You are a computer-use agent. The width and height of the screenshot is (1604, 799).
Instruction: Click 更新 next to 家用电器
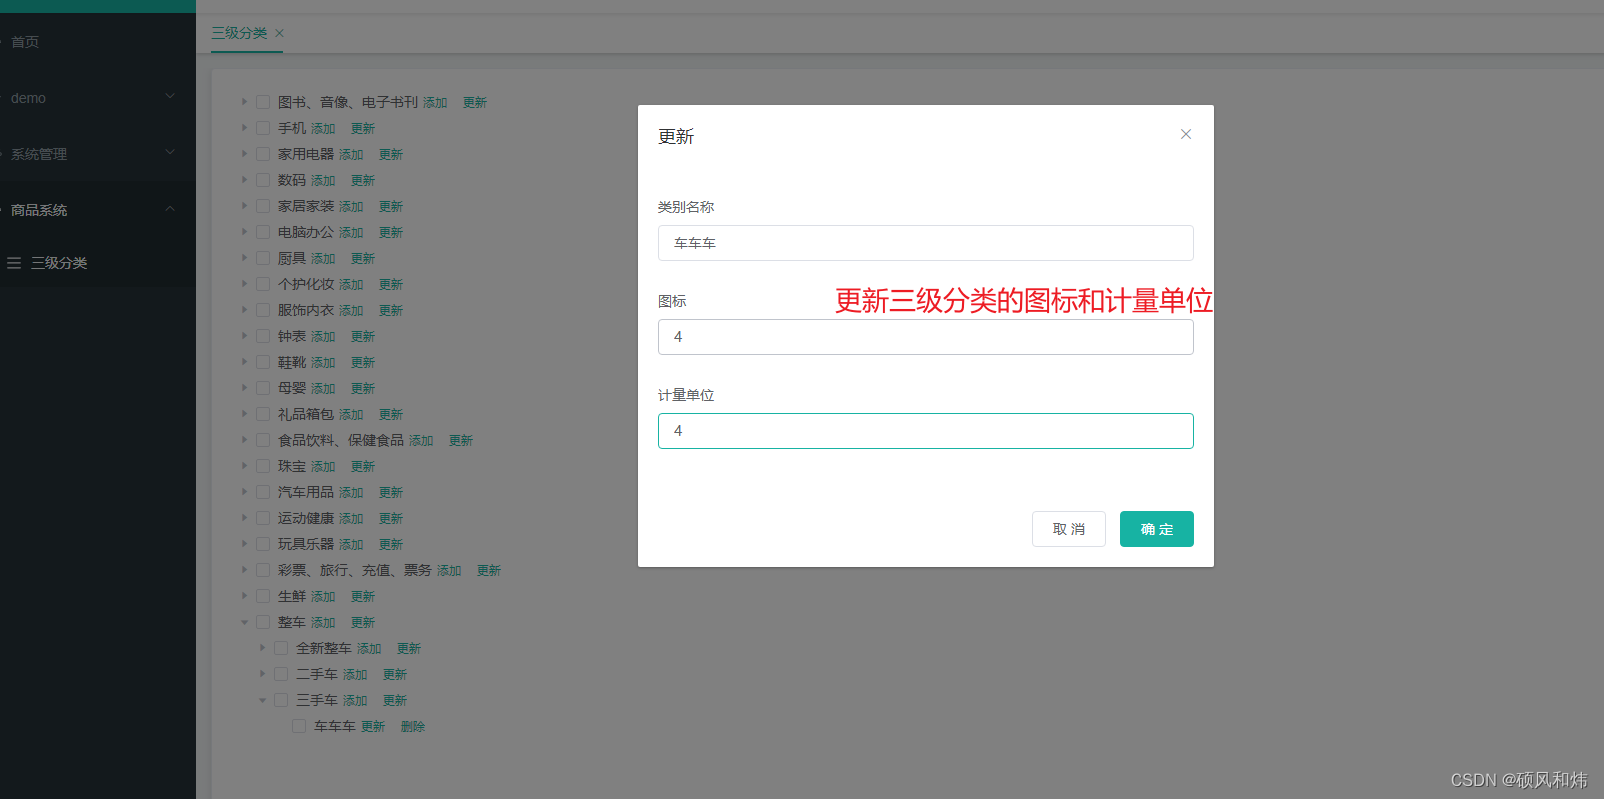pos(391,155)
